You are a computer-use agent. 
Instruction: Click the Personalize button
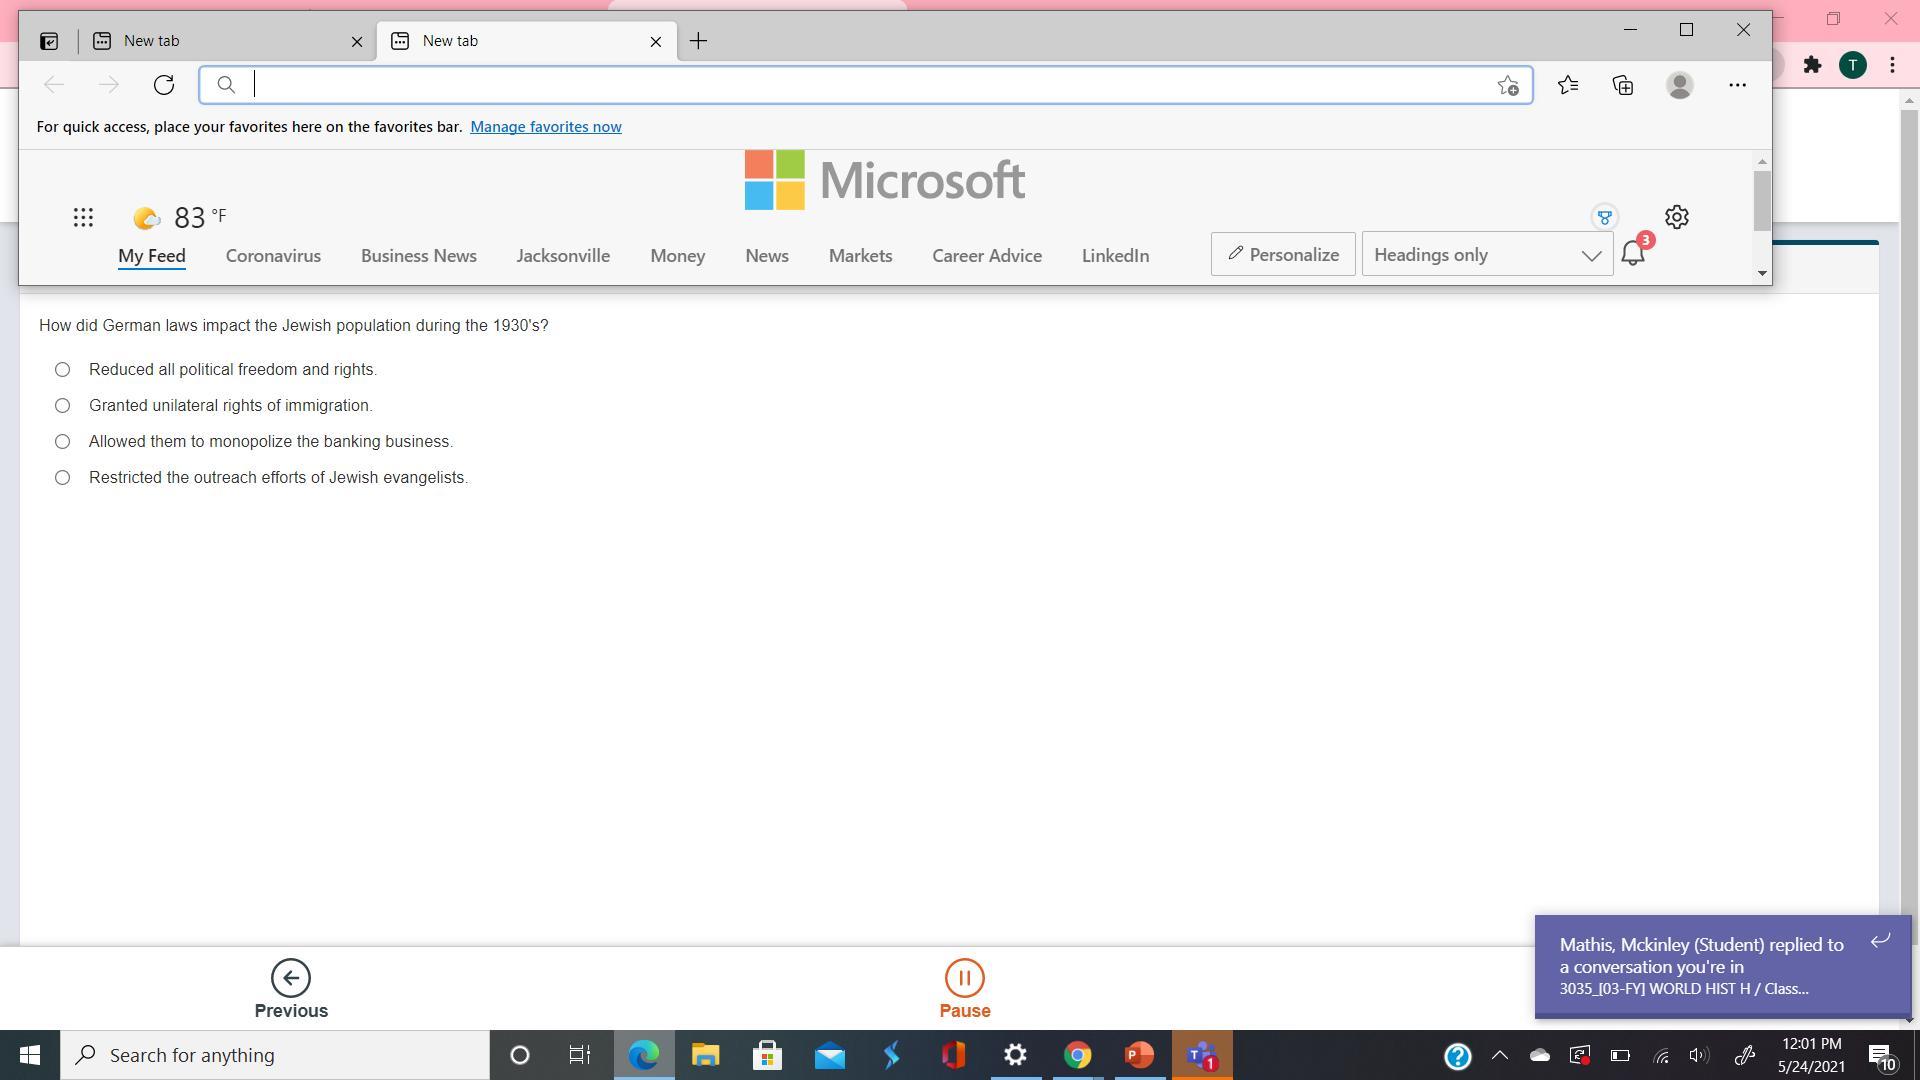(x=1283, y=255)
